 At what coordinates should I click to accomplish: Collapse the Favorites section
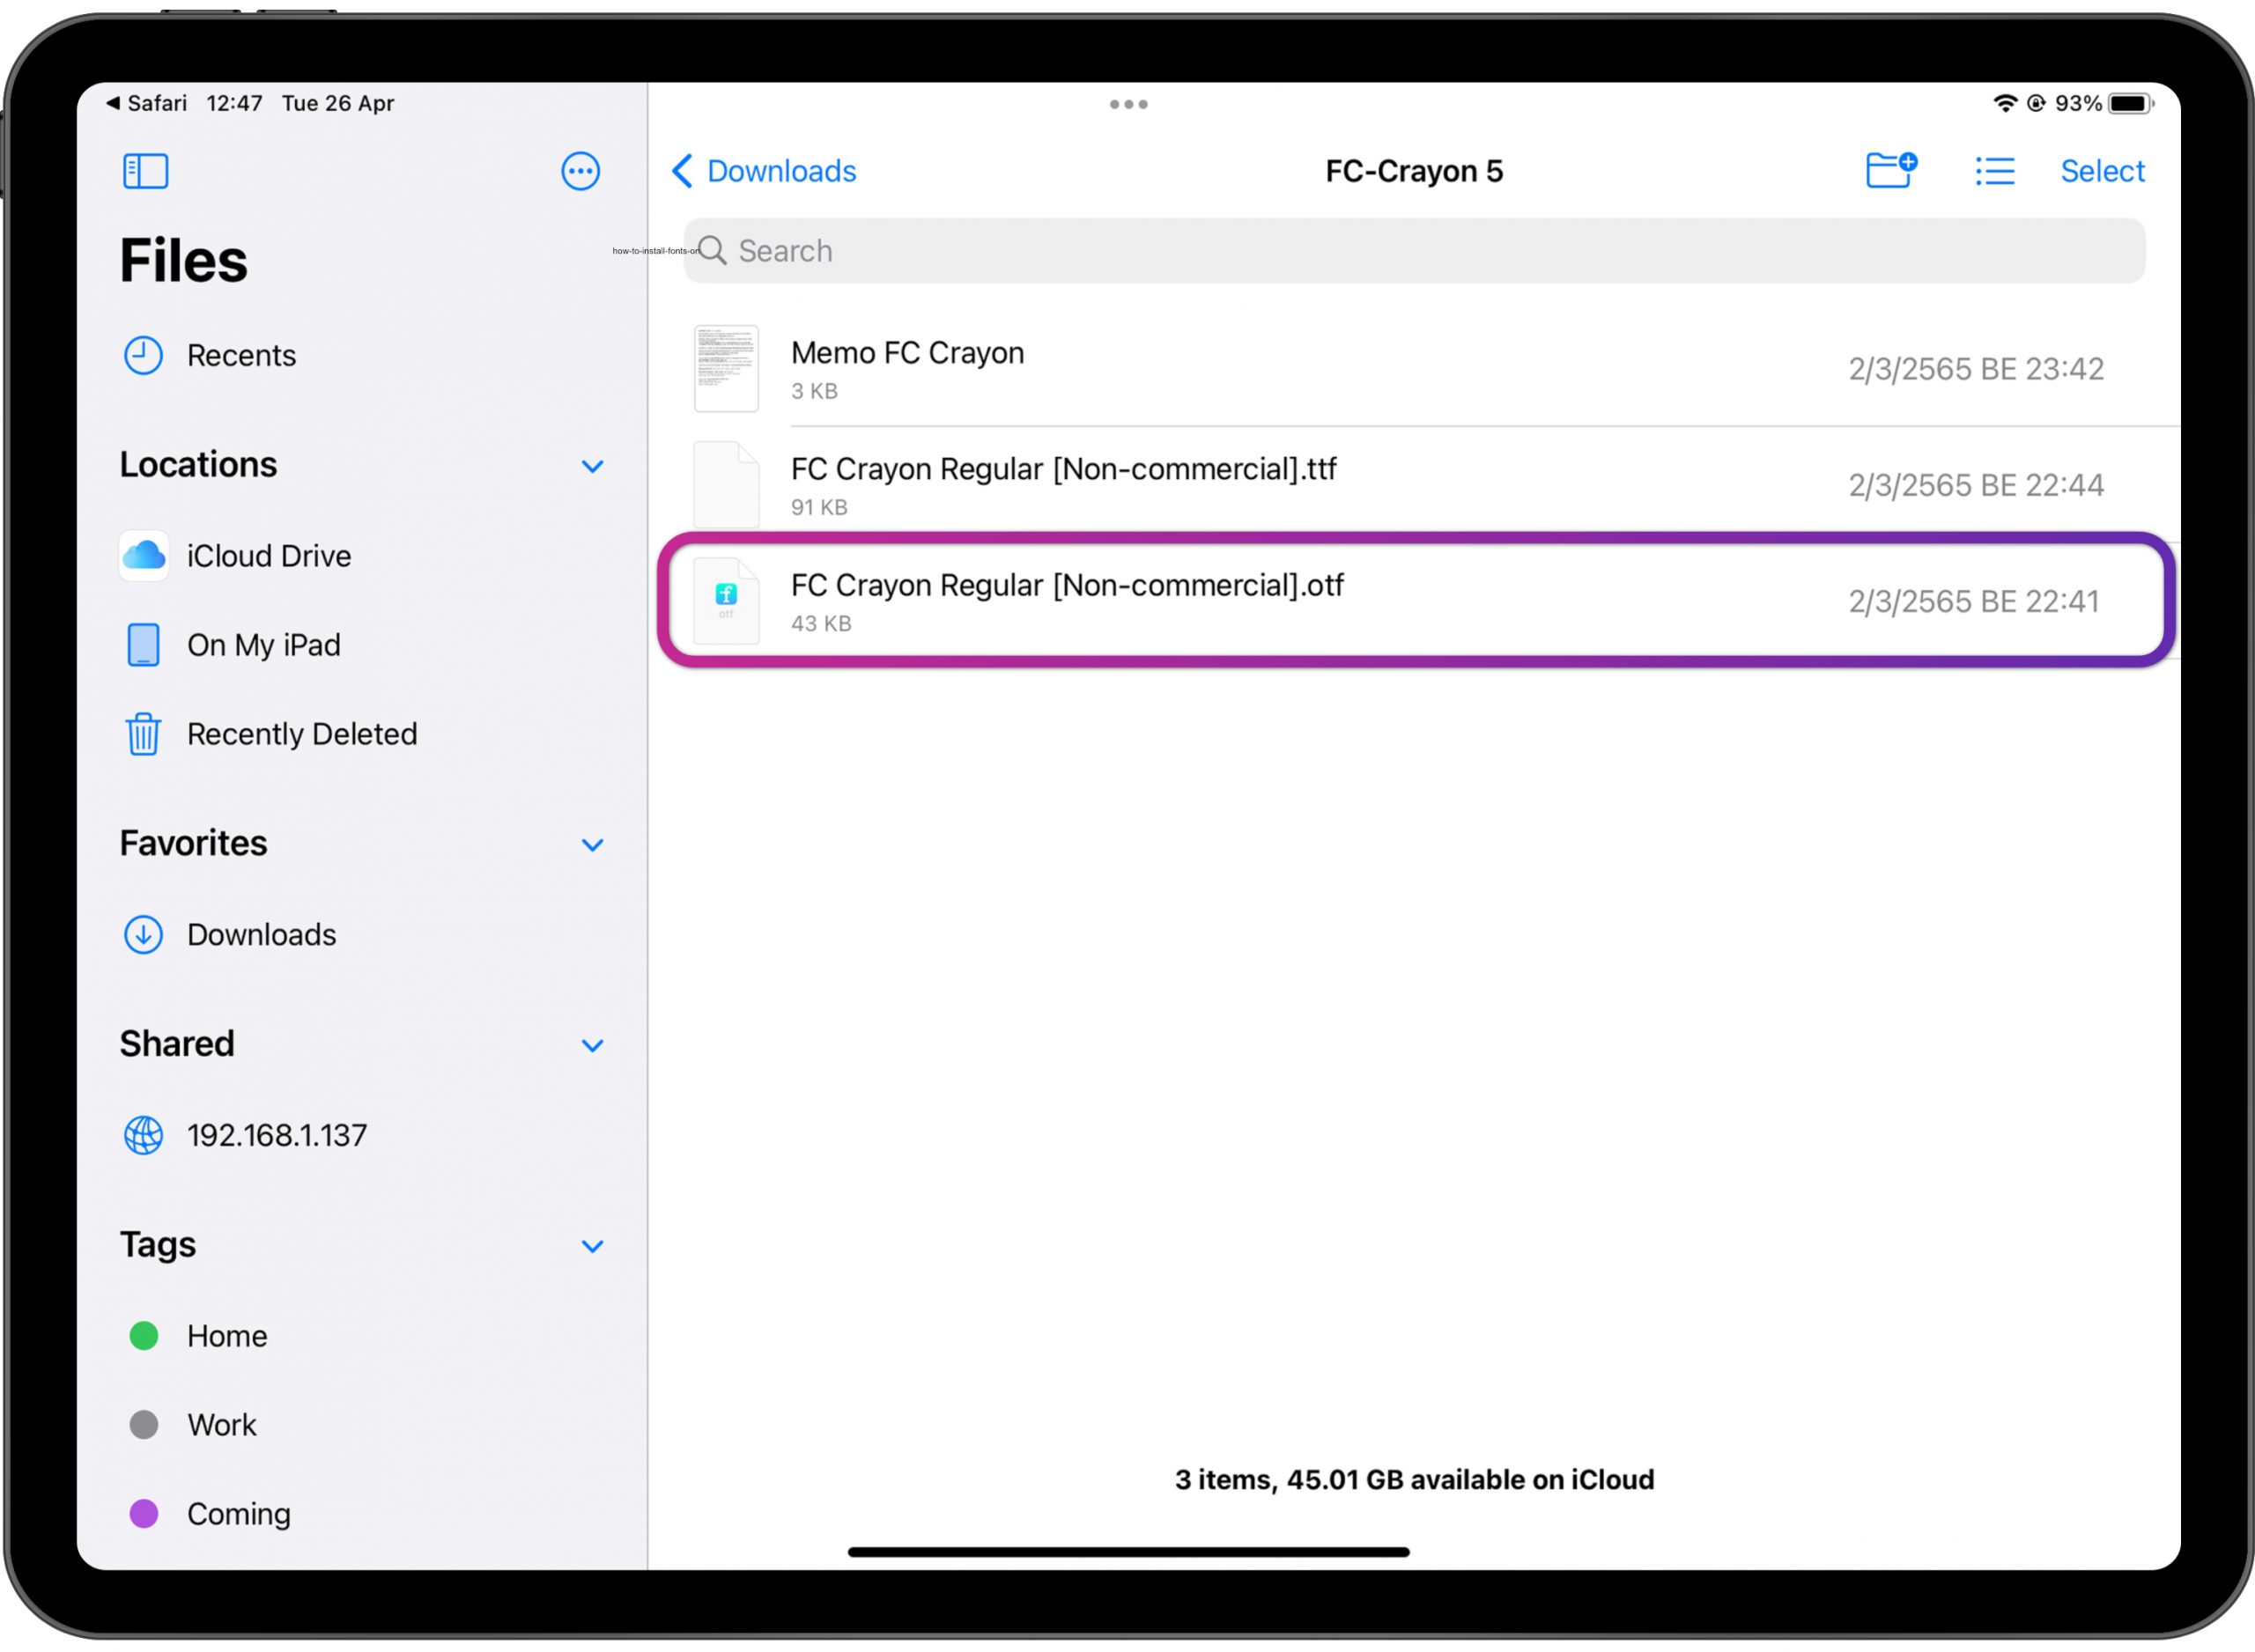[592, 845]
